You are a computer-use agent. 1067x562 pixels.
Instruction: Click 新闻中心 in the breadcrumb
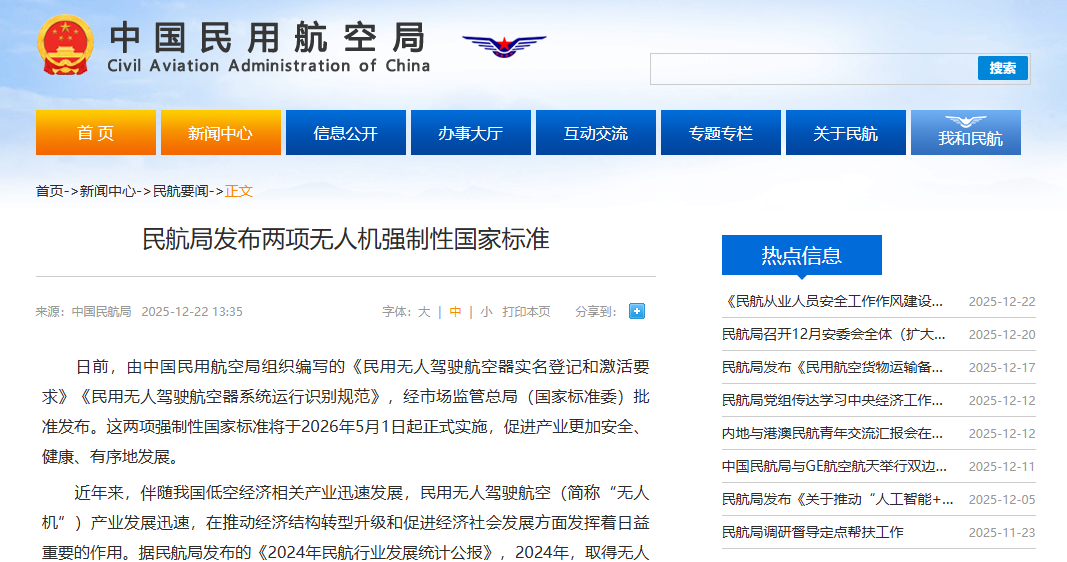pos(108,191)
